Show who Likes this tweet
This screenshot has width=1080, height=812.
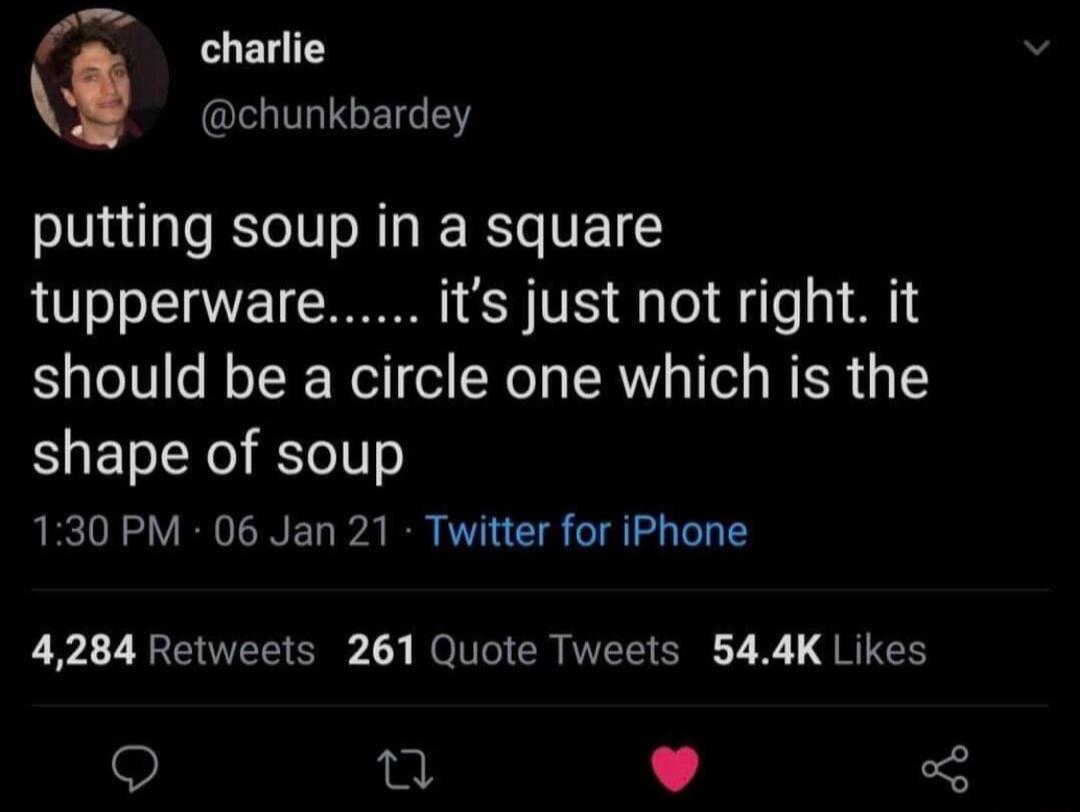880,650
